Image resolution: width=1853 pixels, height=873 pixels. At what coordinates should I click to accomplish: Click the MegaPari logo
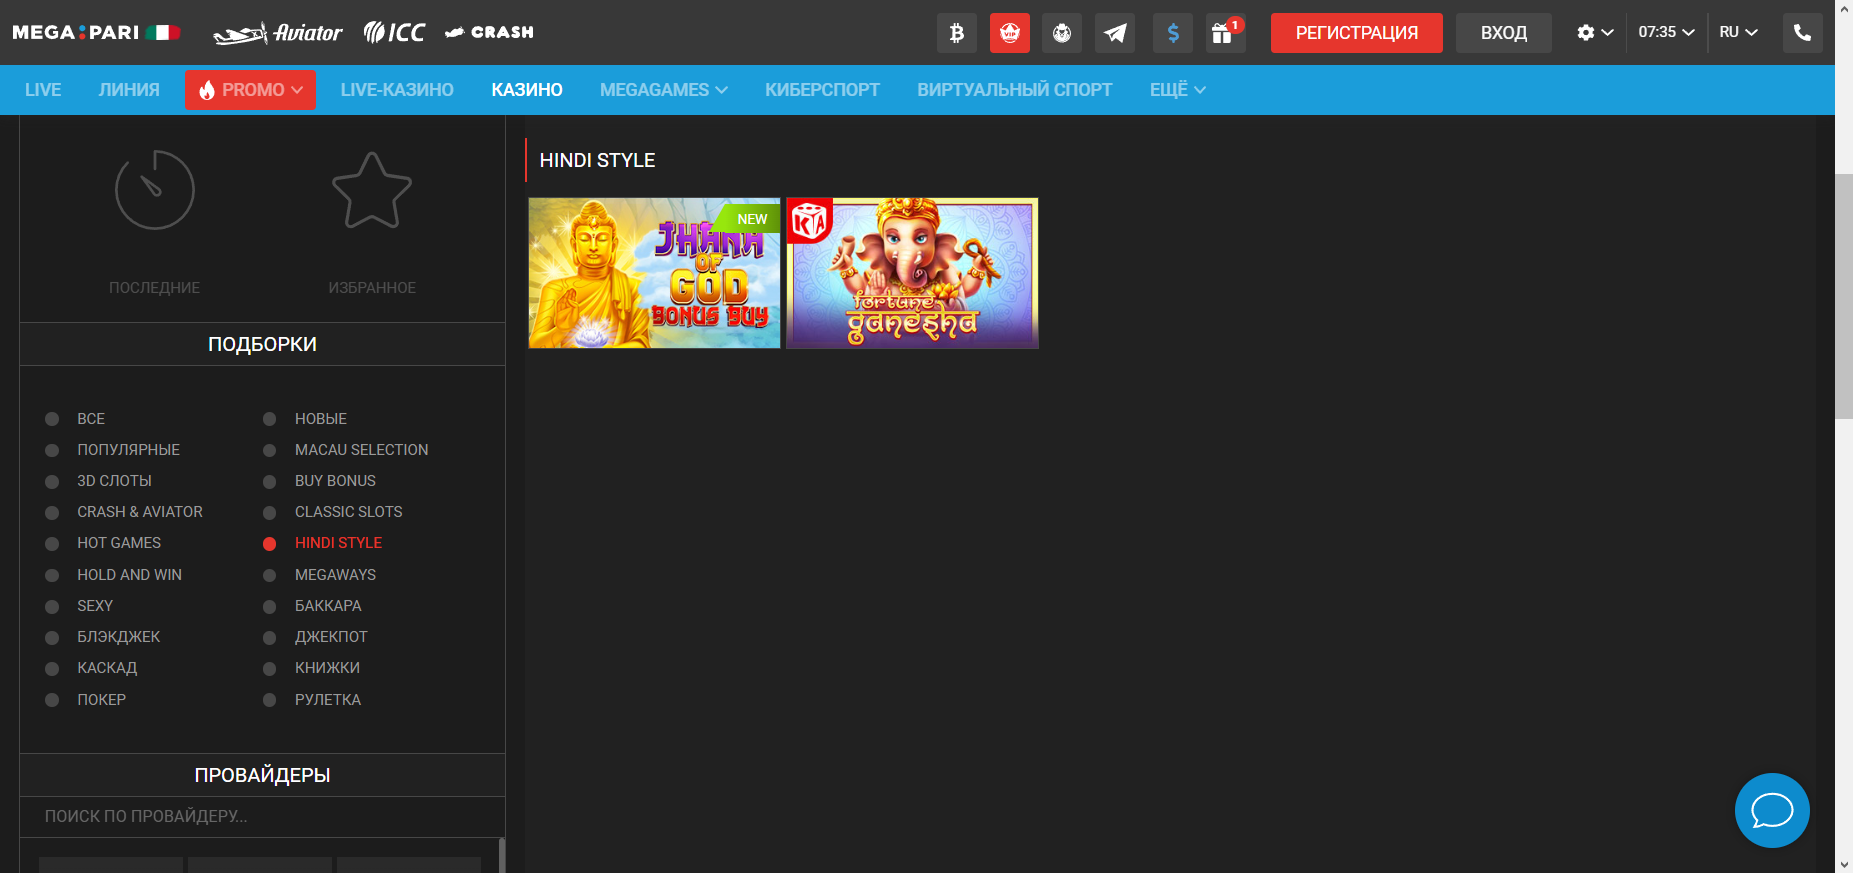tap(96, 32)
